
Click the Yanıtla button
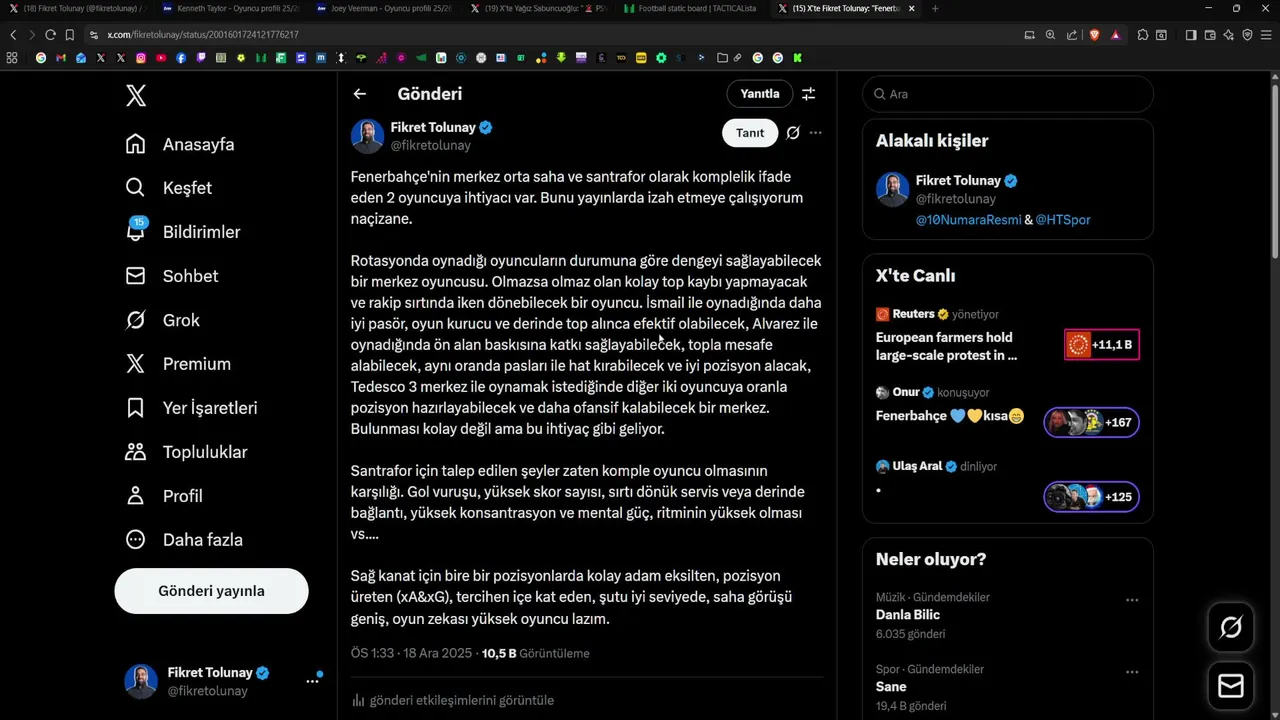tap(759, 94)
